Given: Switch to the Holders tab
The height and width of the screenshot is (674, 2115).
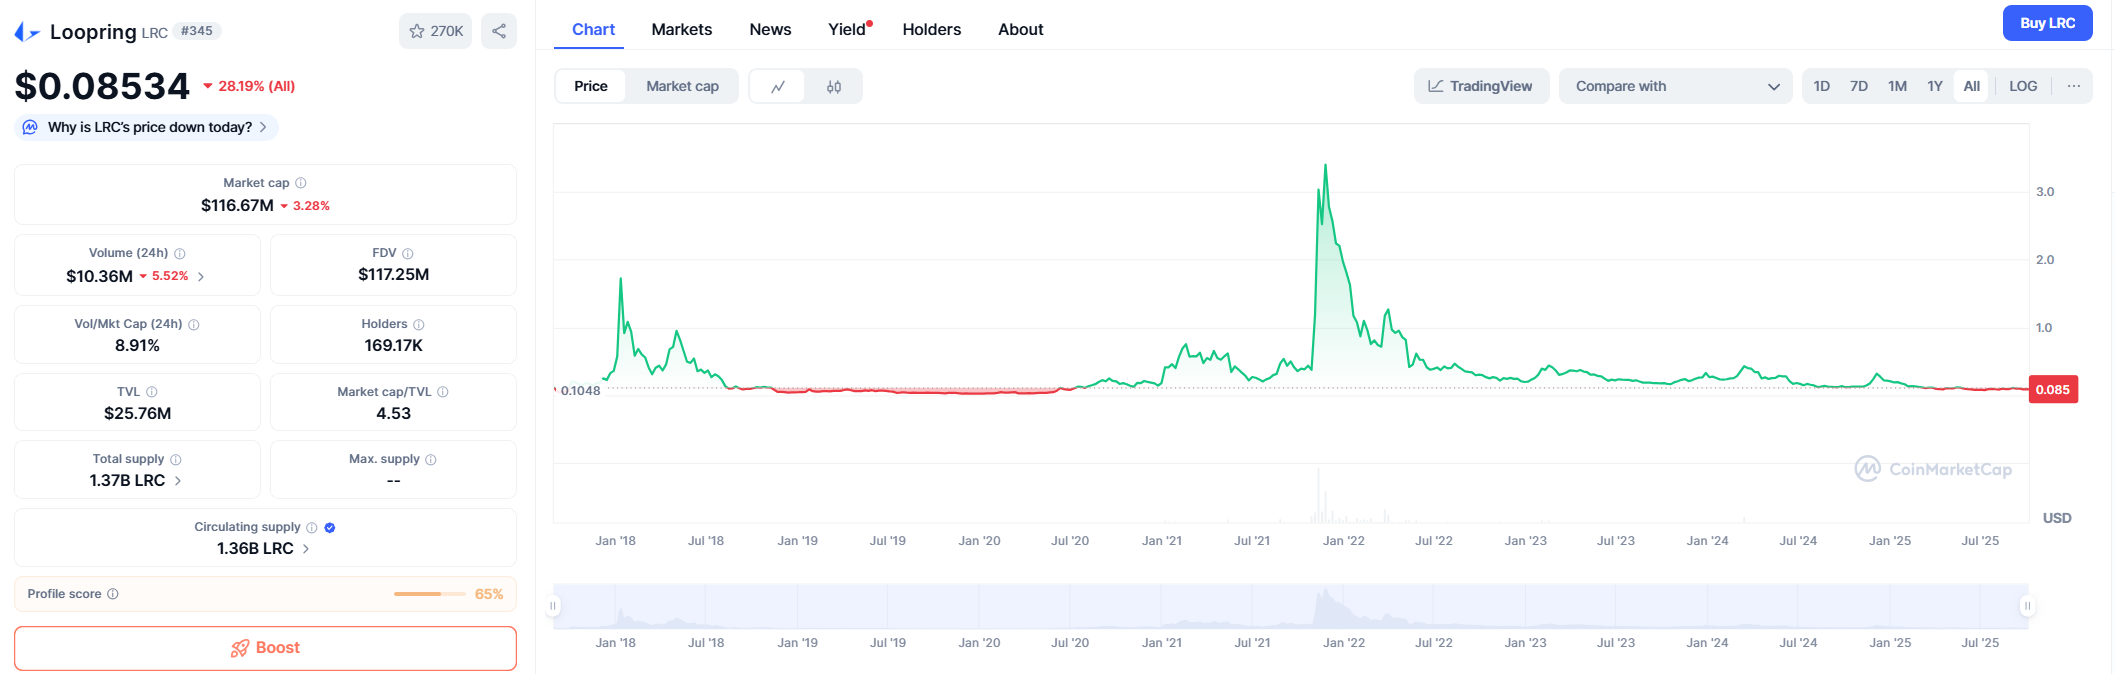Looking at the screenshot, I should click(x=931, y=29).
